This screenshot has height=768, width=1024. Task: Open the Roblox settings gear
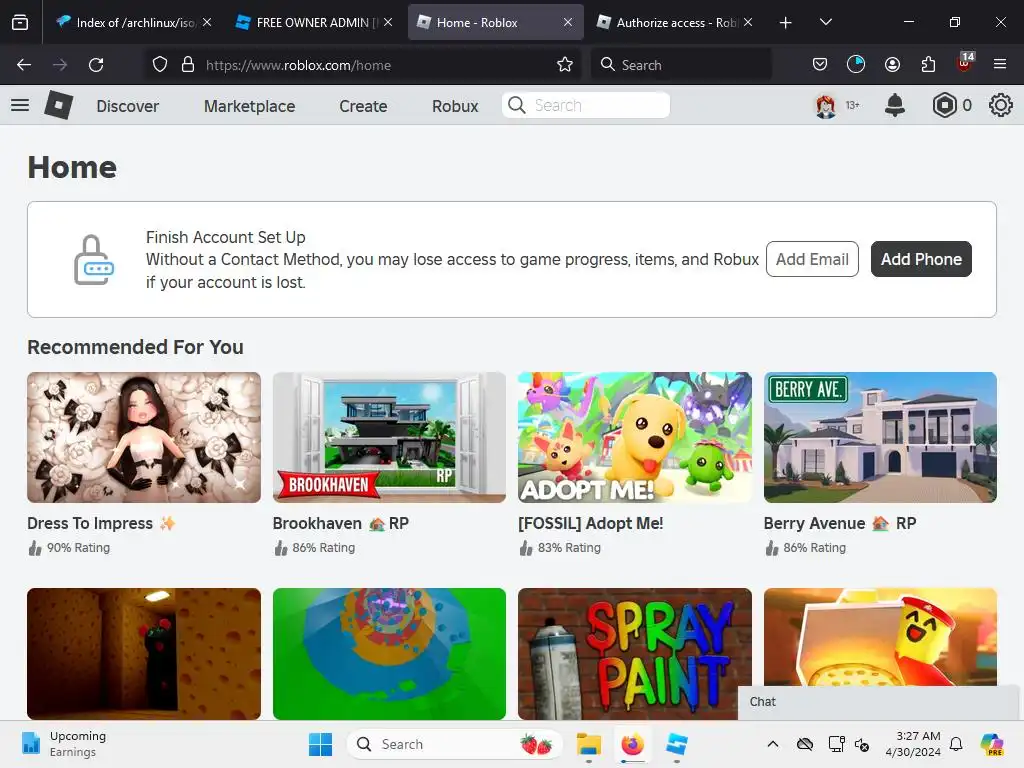tap(1000, 105)
